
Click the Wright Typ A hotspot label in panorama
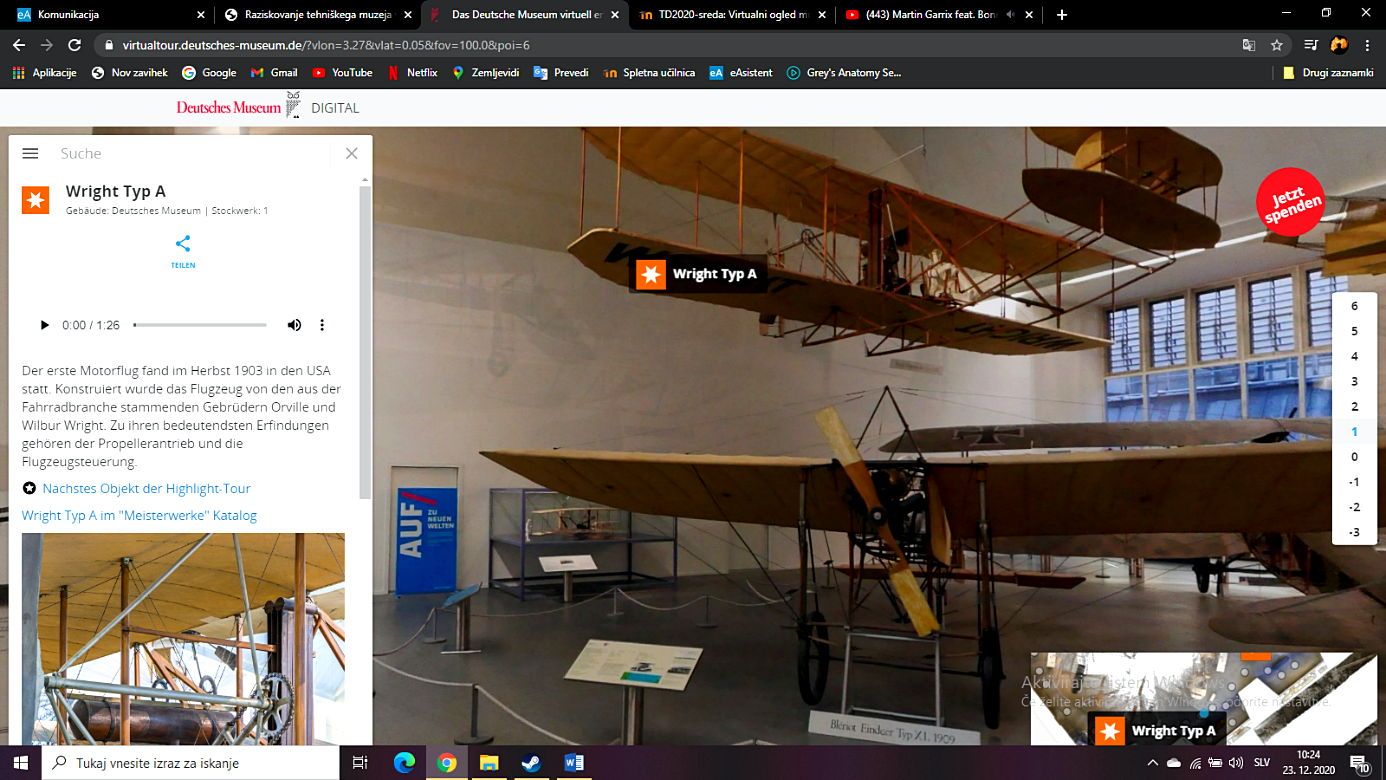pos(698,274)
